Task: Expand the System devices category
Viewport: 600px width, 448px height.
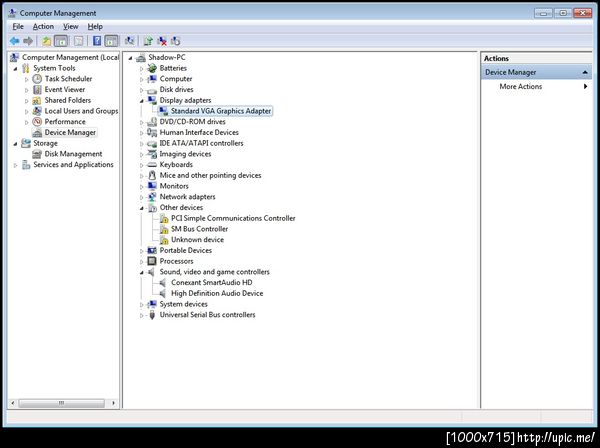Action: (142, 305)
